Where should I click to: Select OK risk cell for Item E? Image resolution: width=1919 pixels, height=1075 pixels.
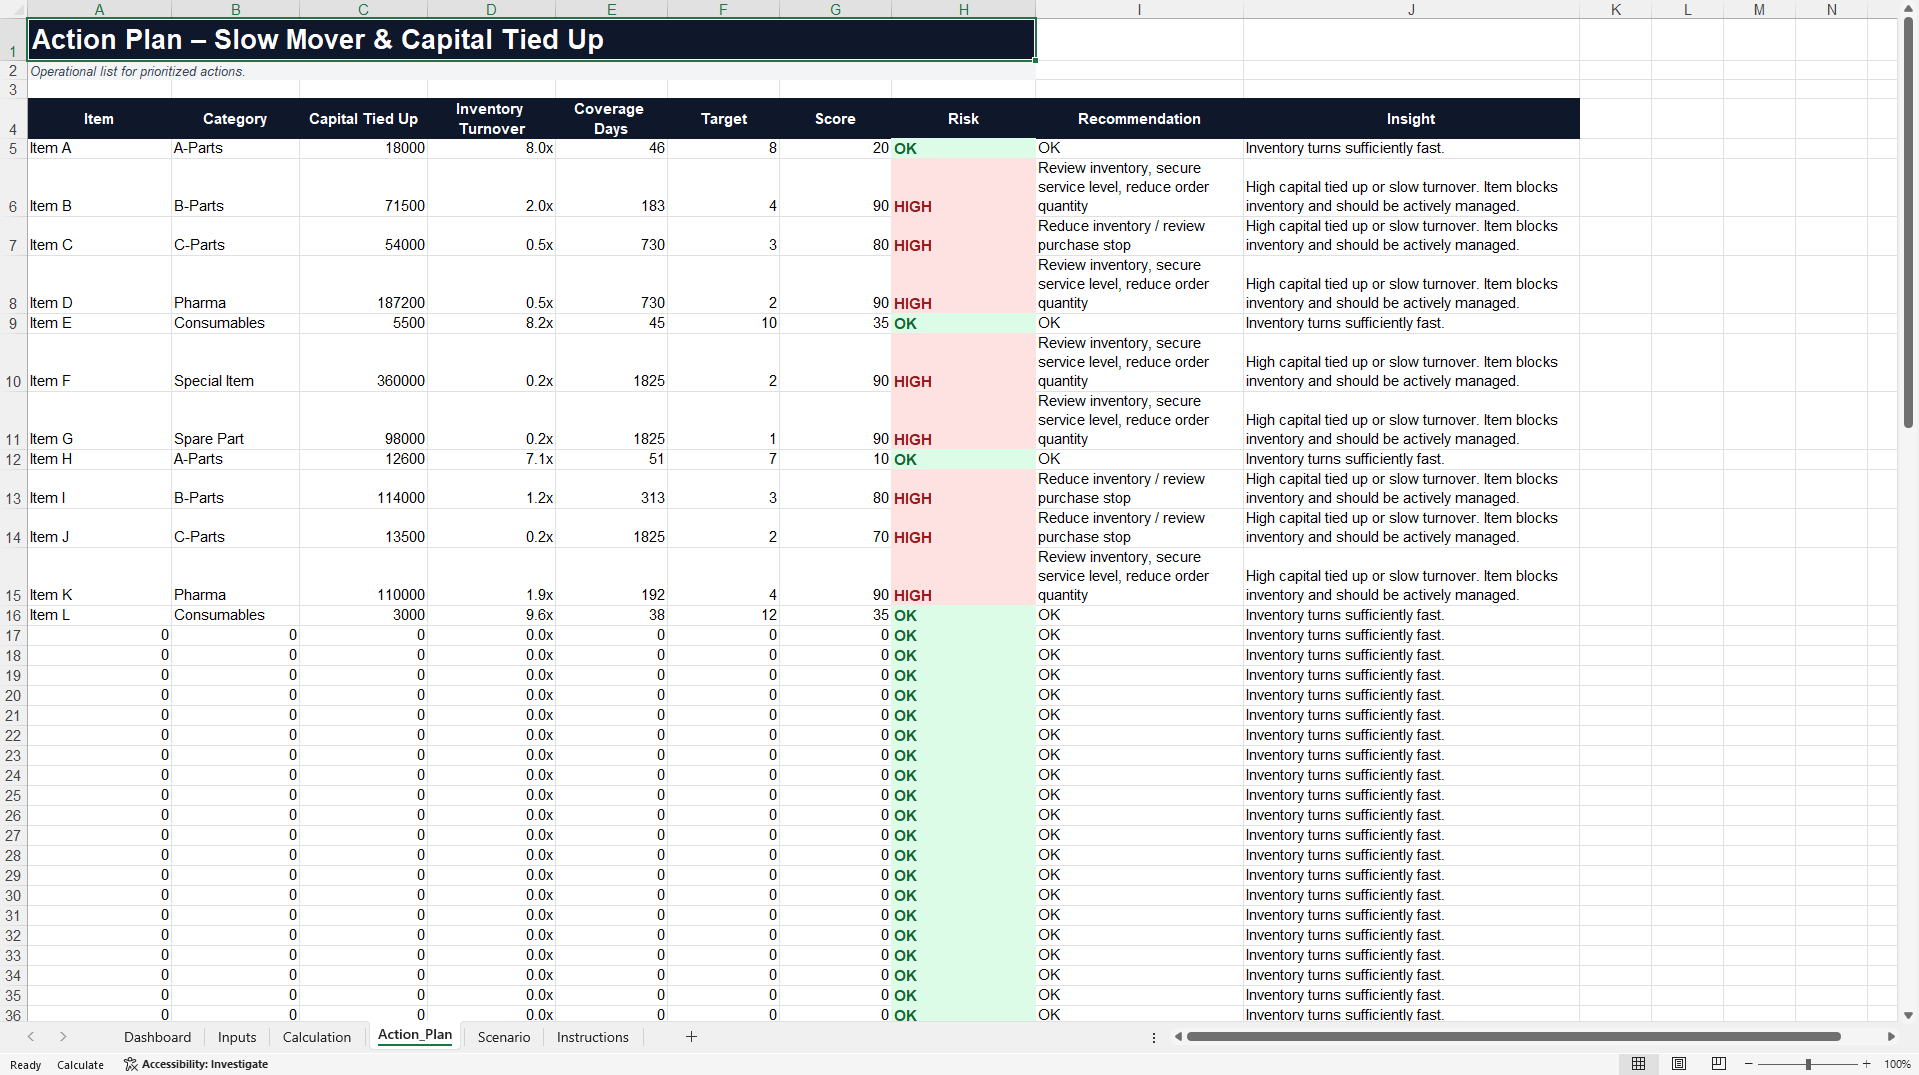point(963,324)
